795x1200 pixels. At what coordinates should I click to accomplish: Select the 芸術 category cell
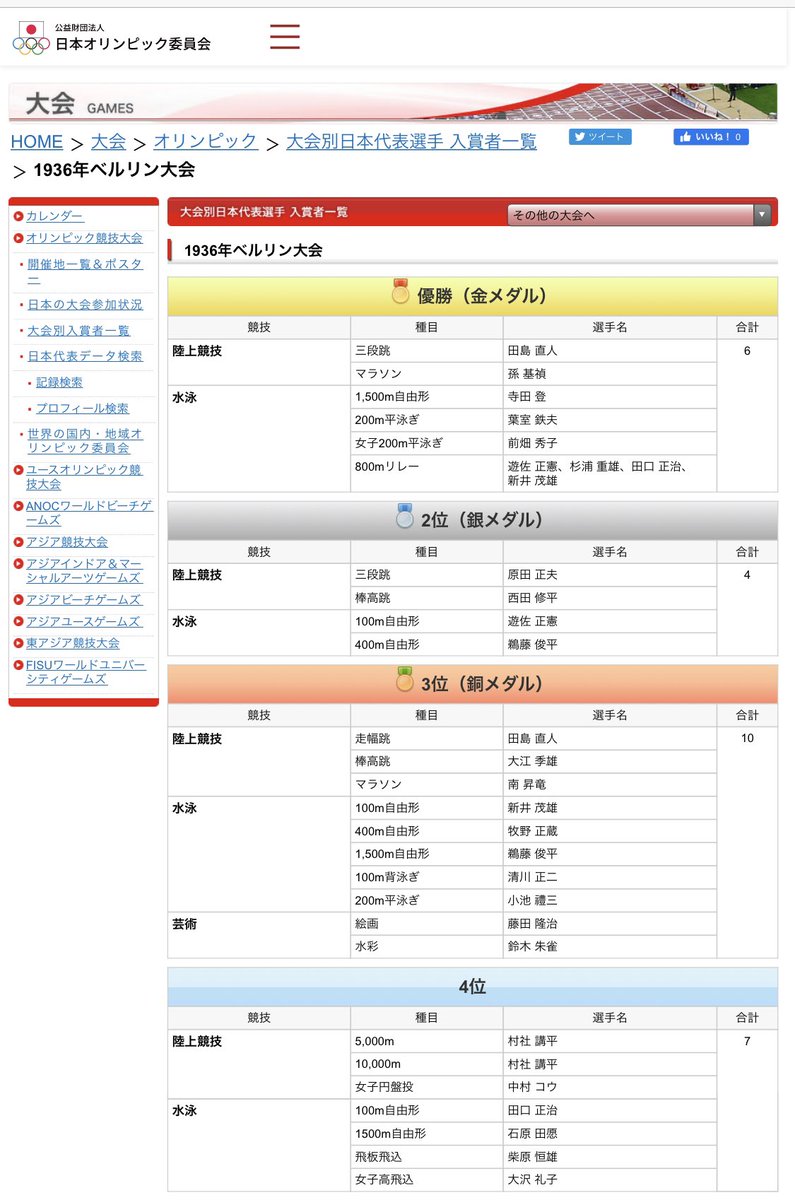click(259, 936)
